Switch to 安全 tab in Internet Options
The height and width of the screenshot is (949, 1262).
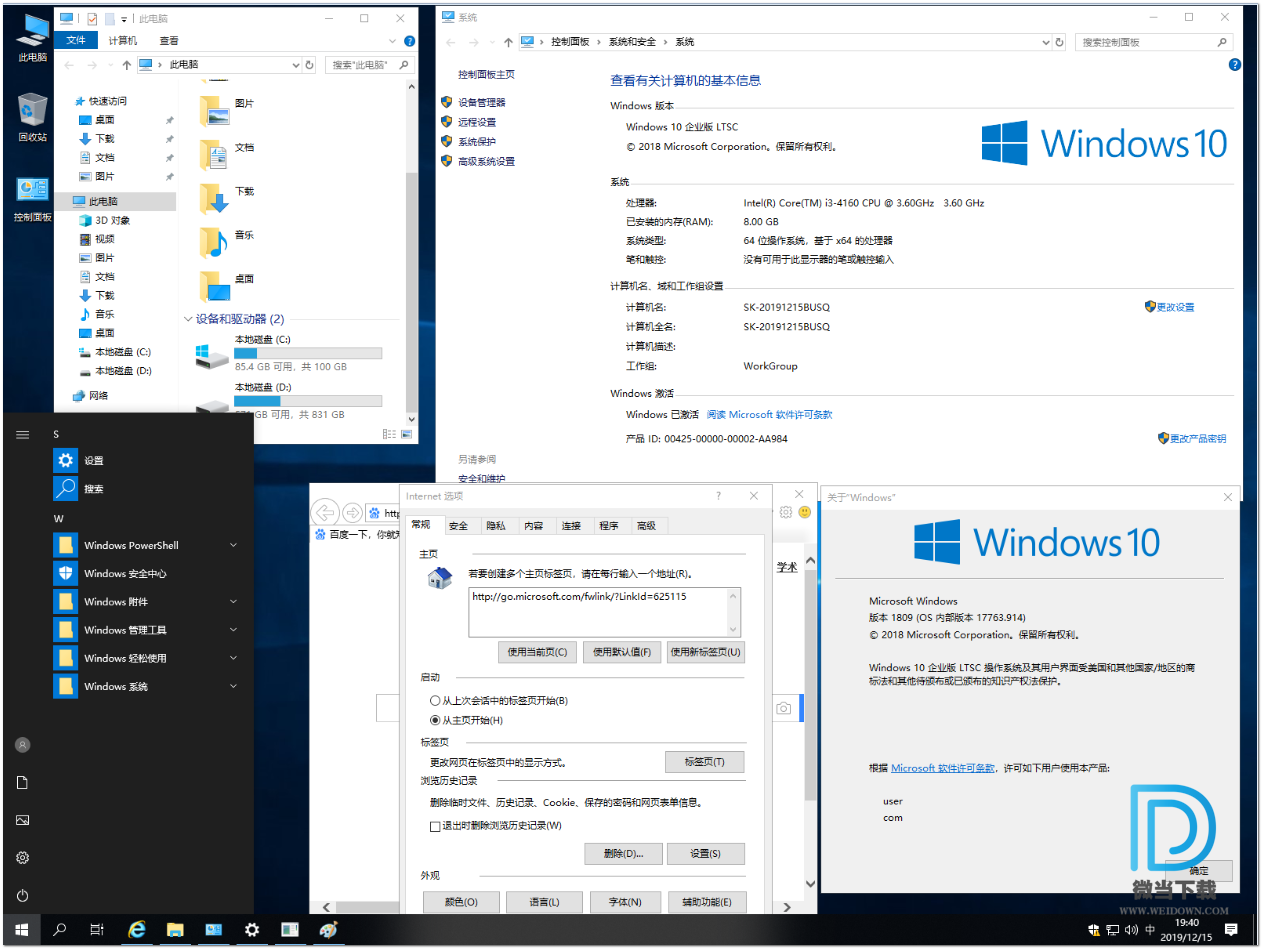458,525
